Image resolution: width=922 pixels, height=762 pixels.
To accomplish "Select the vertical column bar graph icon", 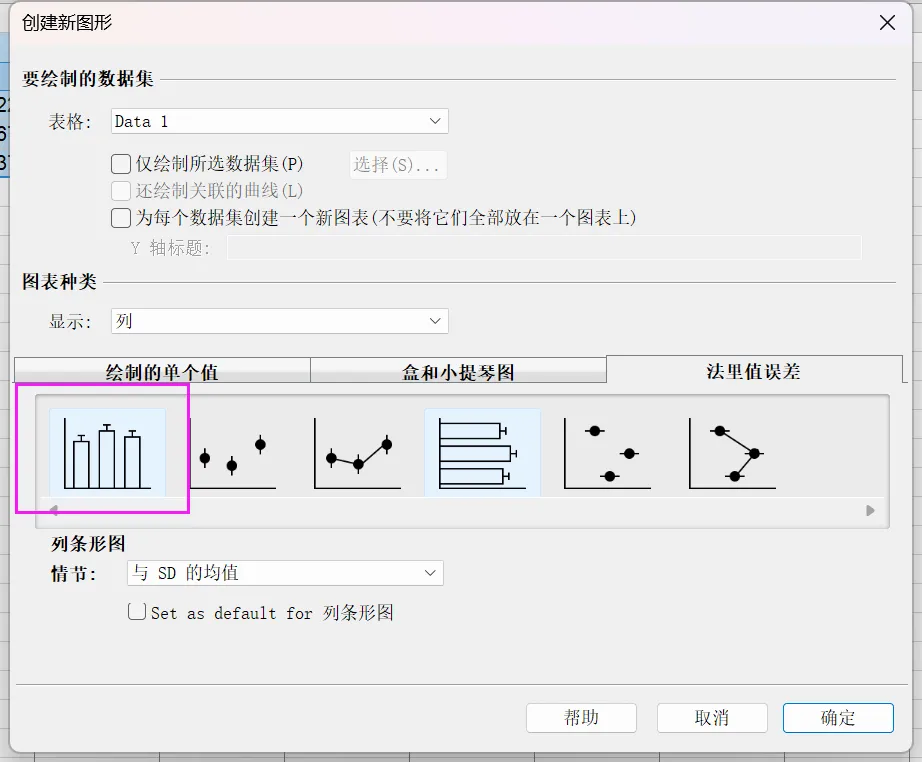I will click(x=107, y=453).
